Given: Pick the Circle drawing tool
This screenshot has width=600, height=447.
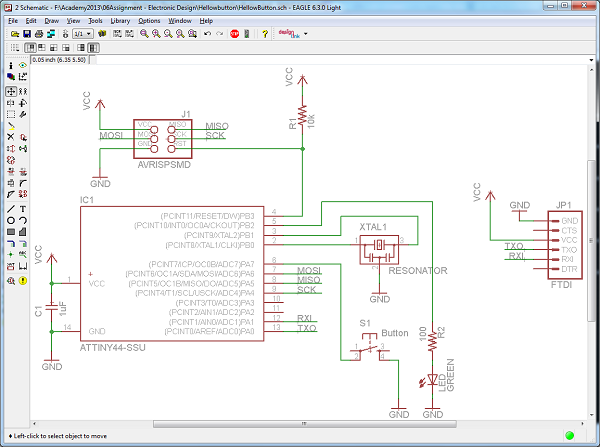Looking at the screenshot, I should pyautogui.click(x=11, y=220).
